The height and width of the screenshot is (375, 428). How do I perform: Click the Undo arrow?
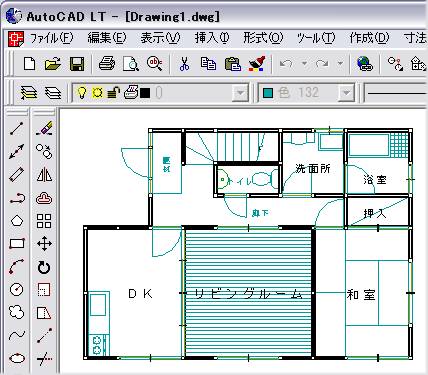[286, 63]
